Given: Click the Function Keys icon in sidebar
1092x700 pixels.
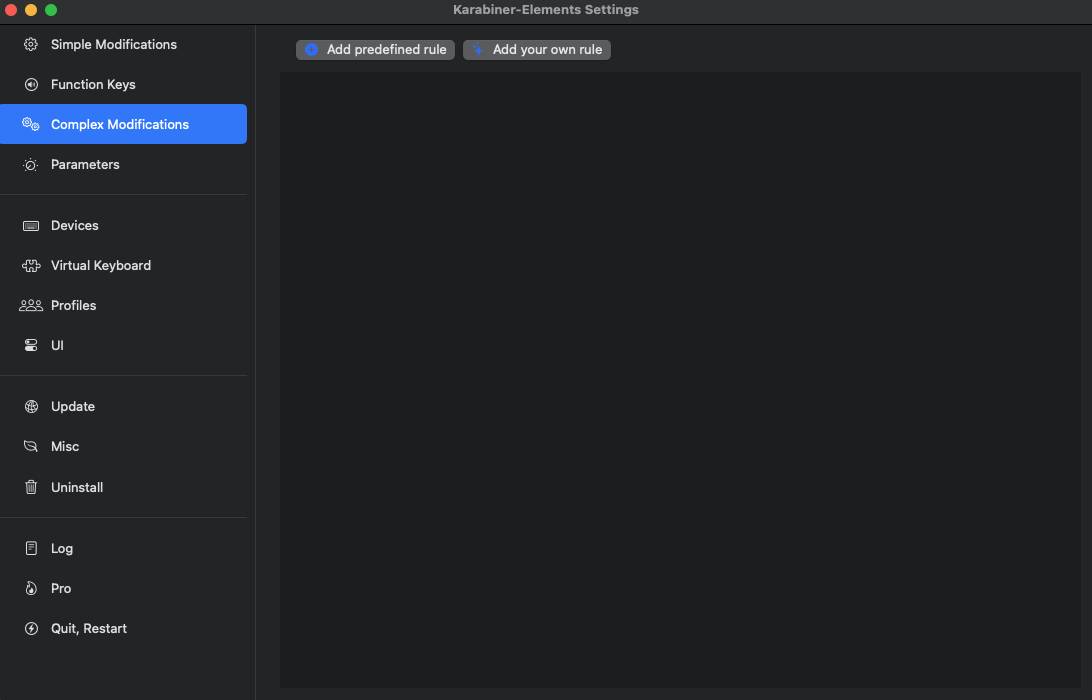Looking at the screenshot, I should pyautogui.click(x=31, y=84).
